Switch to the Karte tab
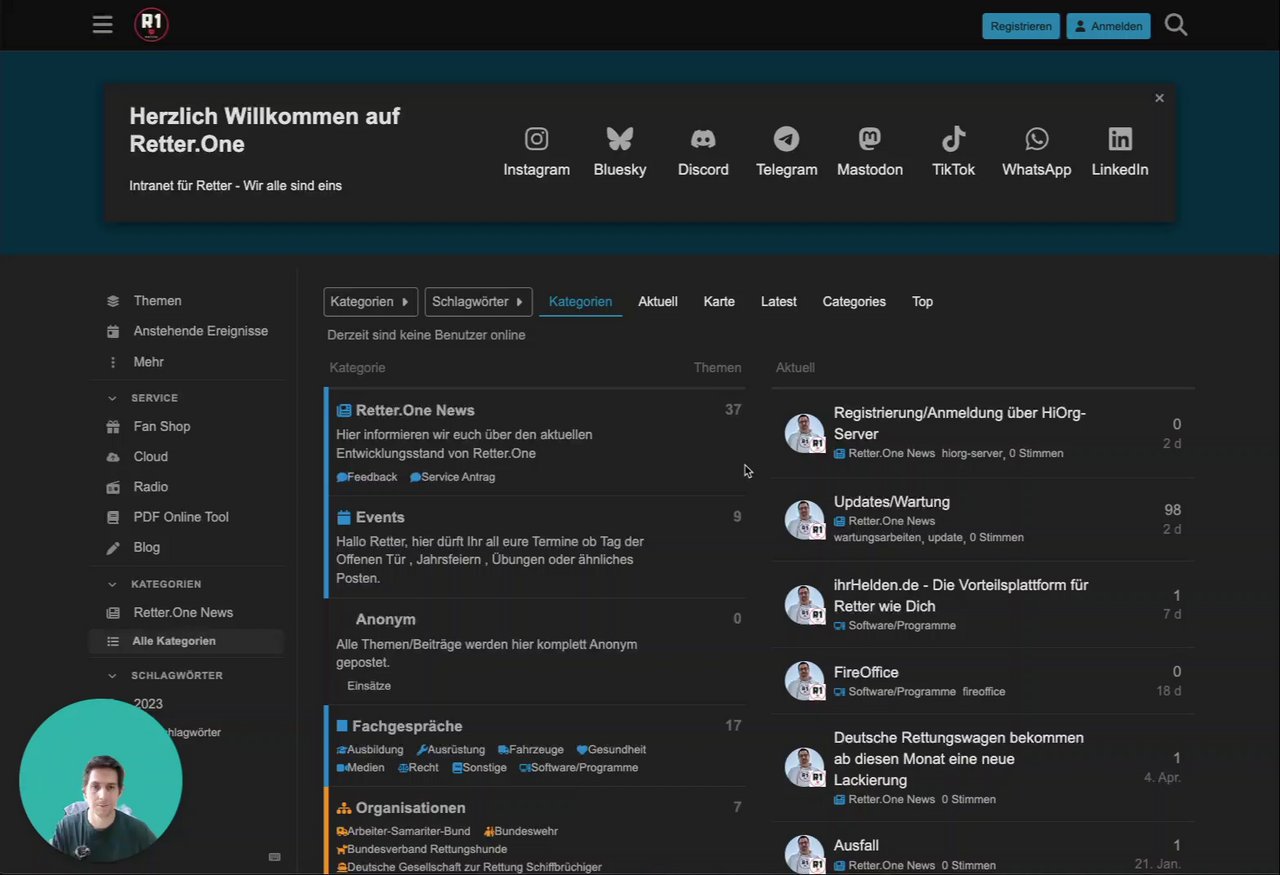The width and height of the screenshot is (1280, 875). click(x=719, y=302)
